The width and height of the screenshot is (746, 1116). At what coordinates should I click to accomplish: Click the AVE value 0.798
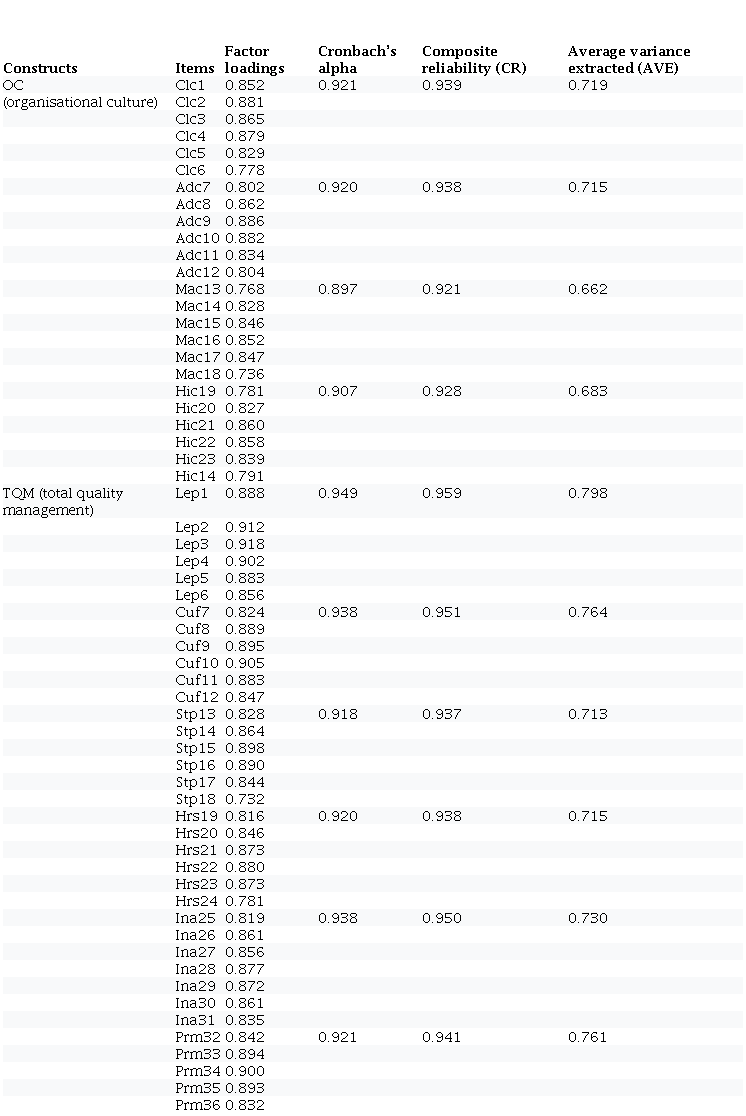pos(587,493)
